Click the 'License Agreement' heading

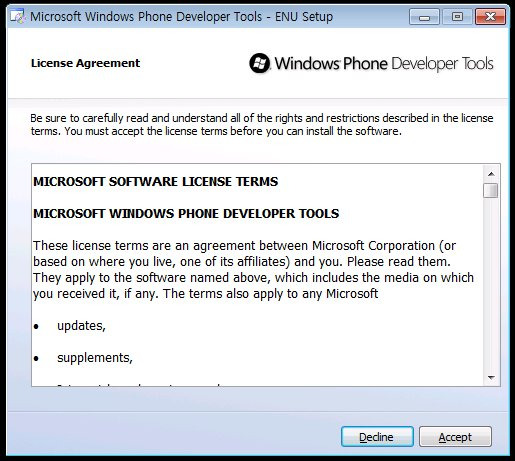pyautogui.click(x=86, y=63)
